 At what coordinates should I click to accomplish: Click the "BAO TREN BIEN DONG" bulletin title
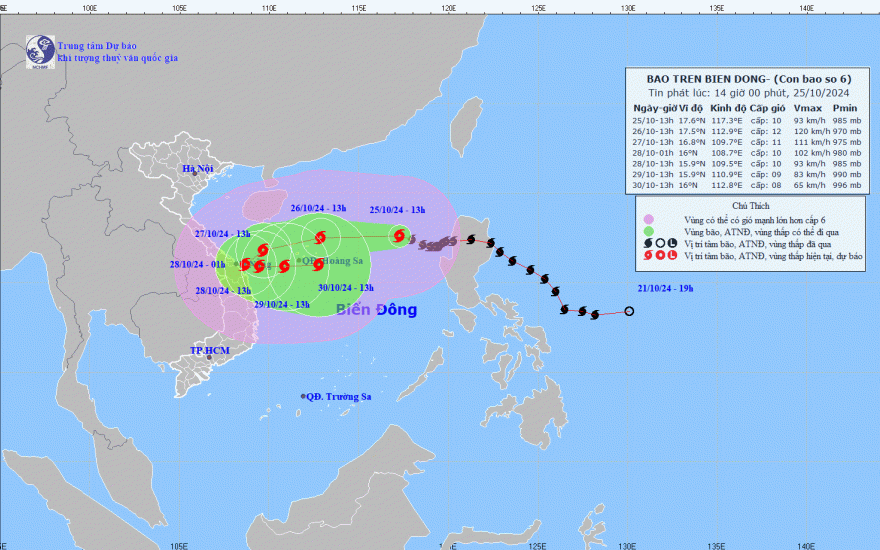tap(700, 76)
